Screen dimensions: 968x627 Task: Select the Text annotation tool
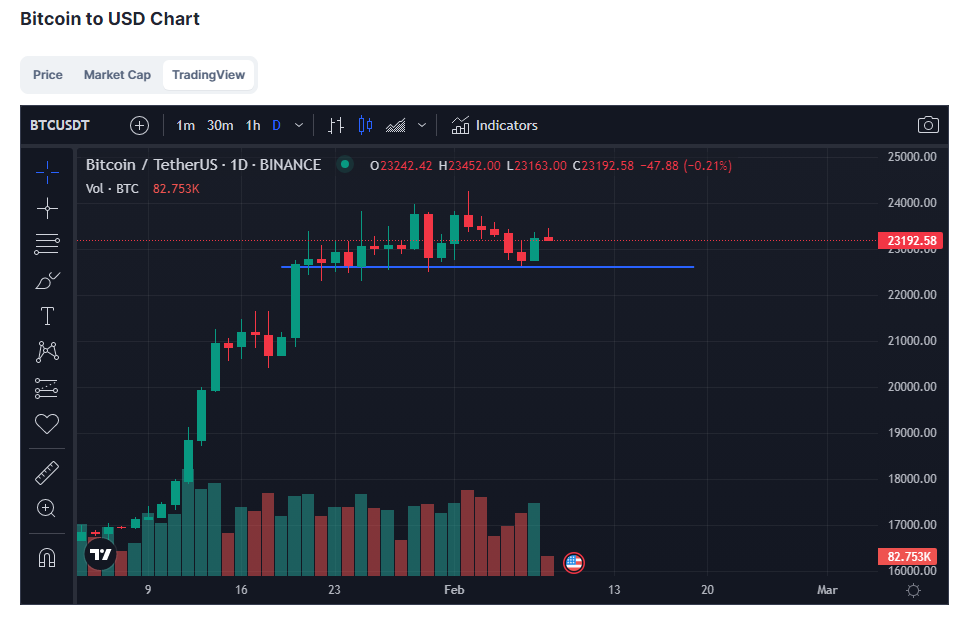(47, 316)
